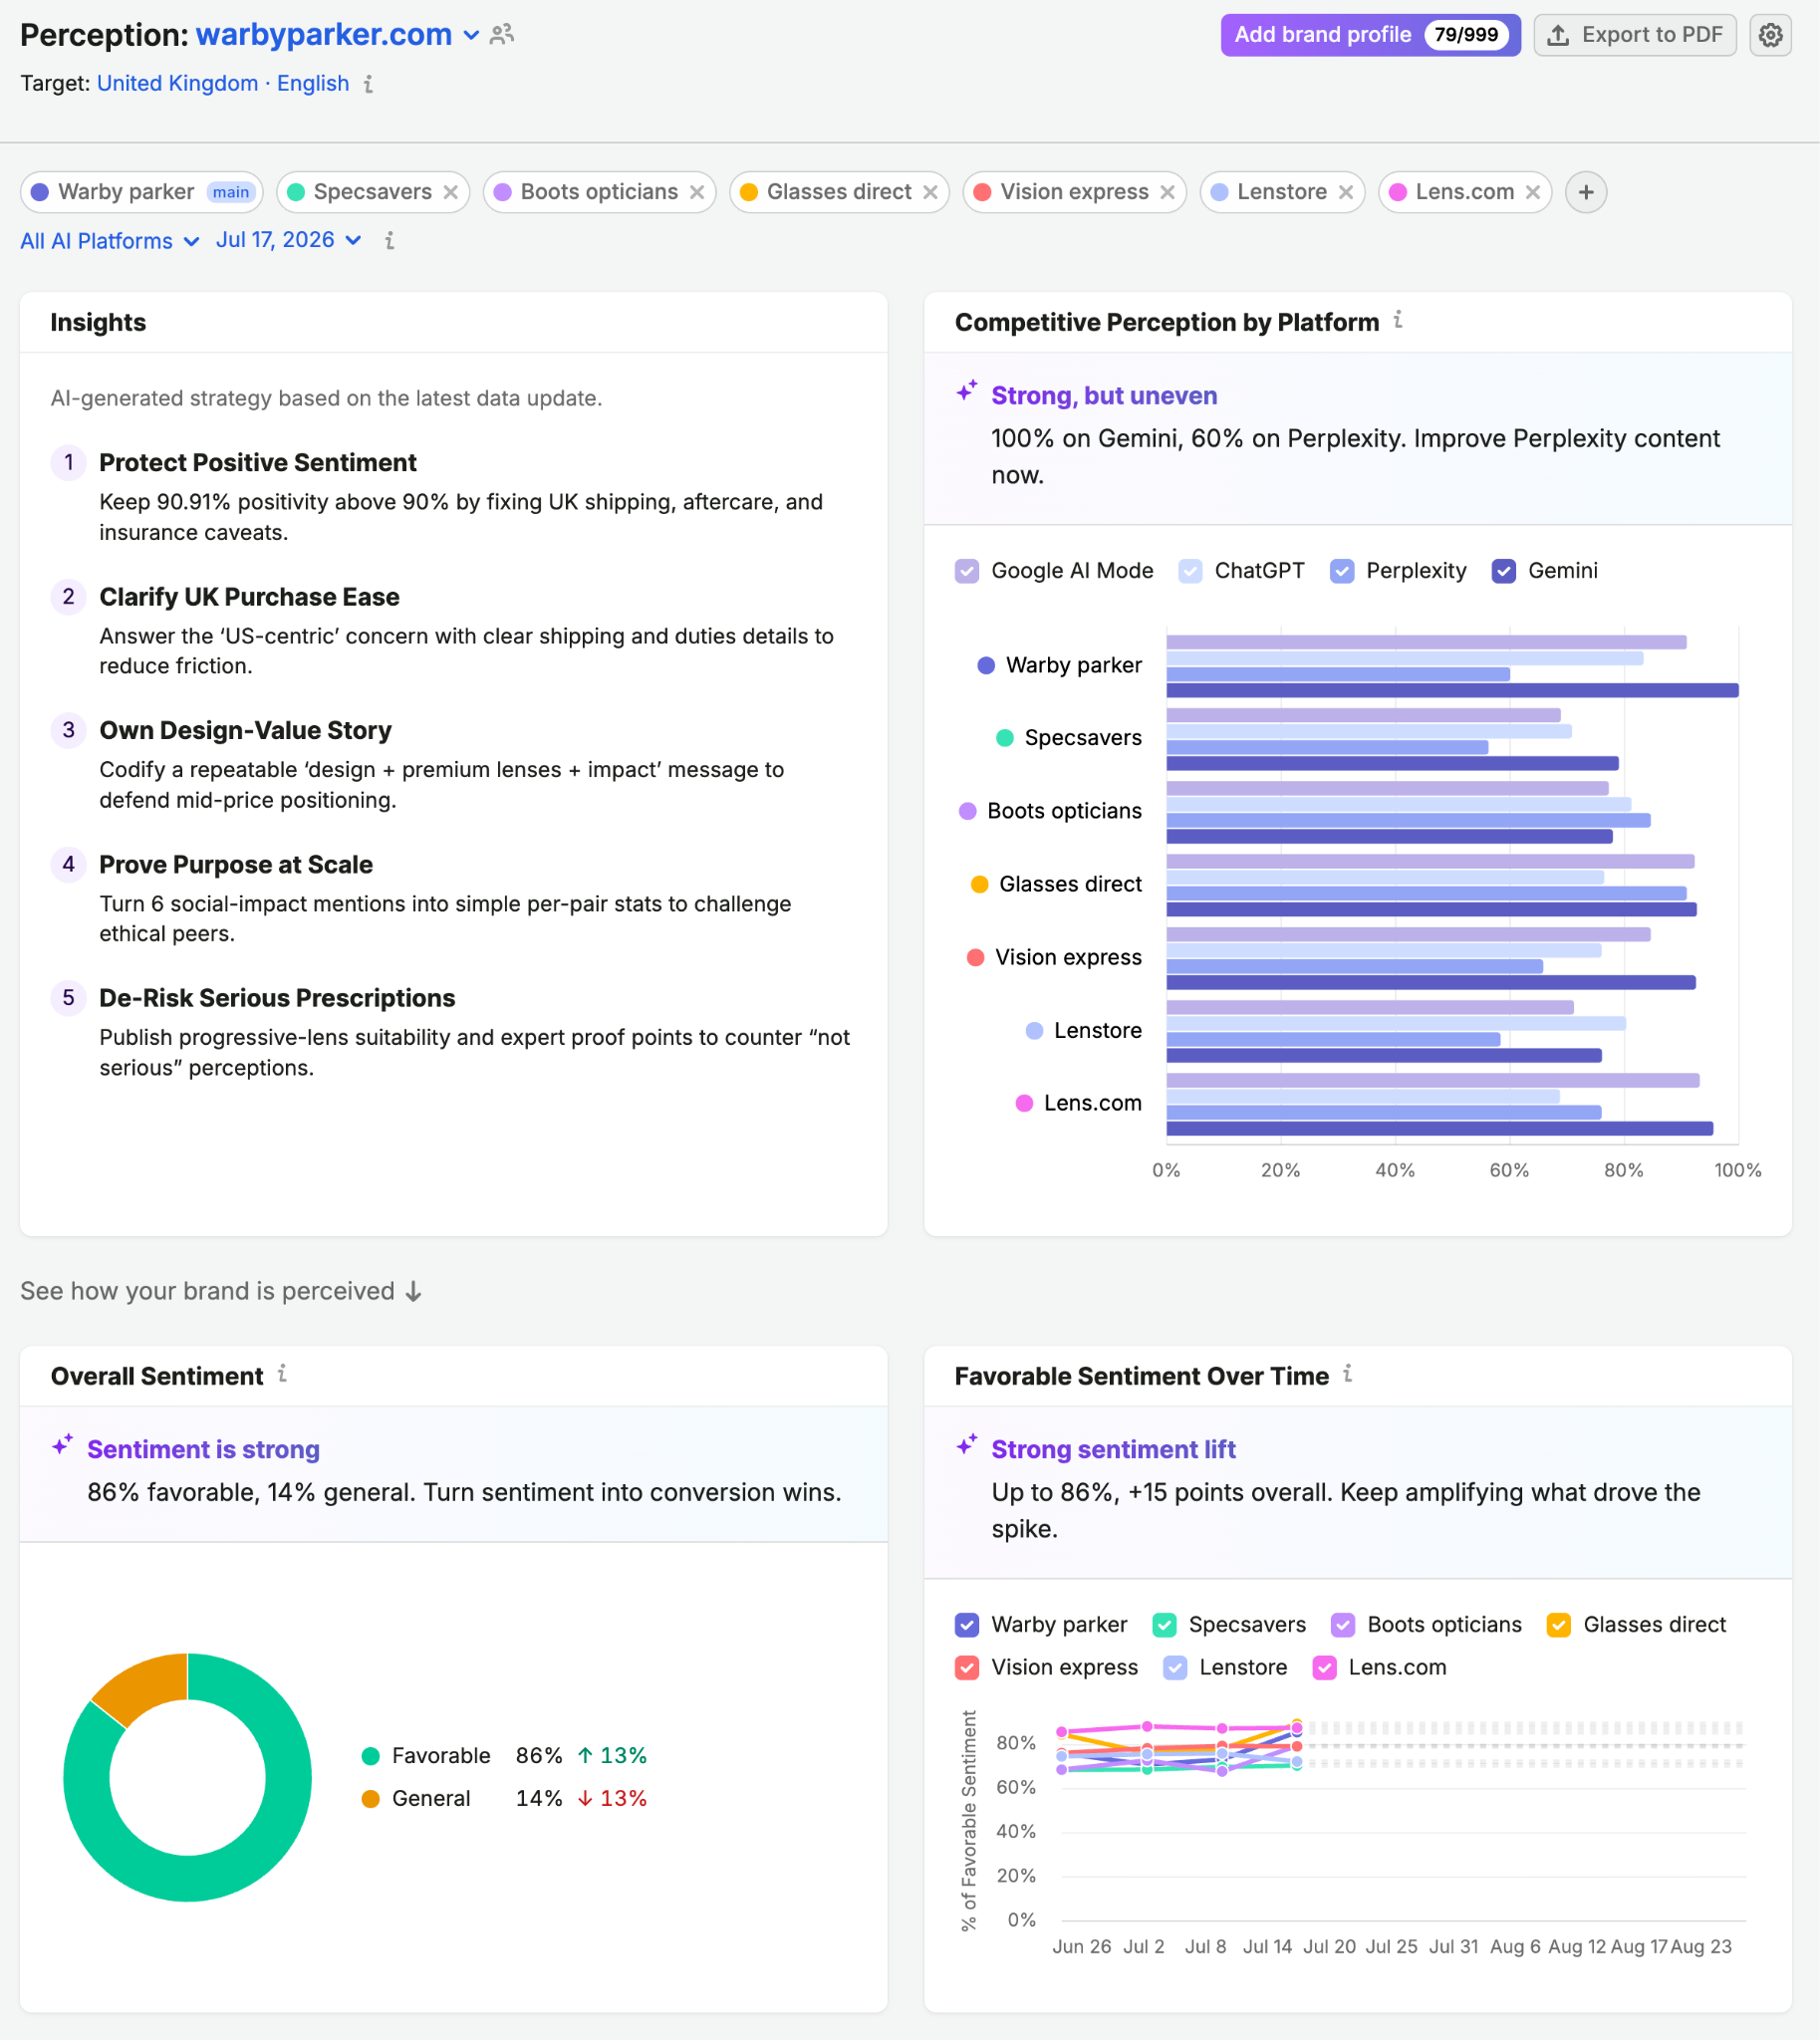Open the warbyparker.com domain dropdown

[x=338, y=35]
